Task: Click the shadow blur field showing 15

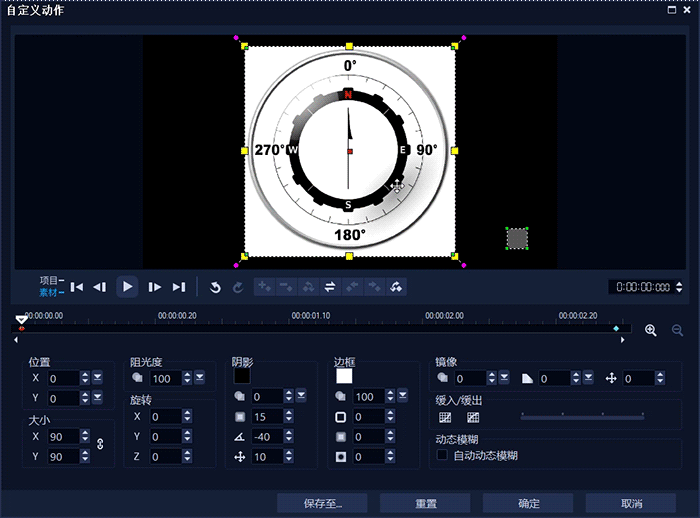Action: (267, 417)
